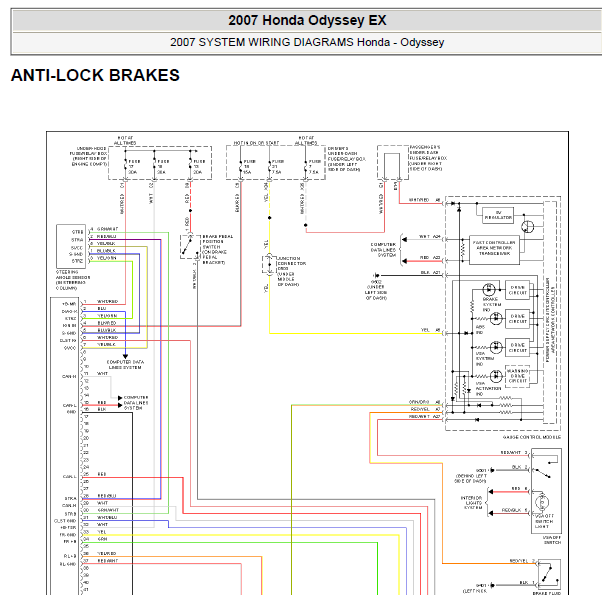Select the "BLU/RED" wire label at pin 4
The width and height of the screenshot is (602, 595).
[x=107, y=323]
